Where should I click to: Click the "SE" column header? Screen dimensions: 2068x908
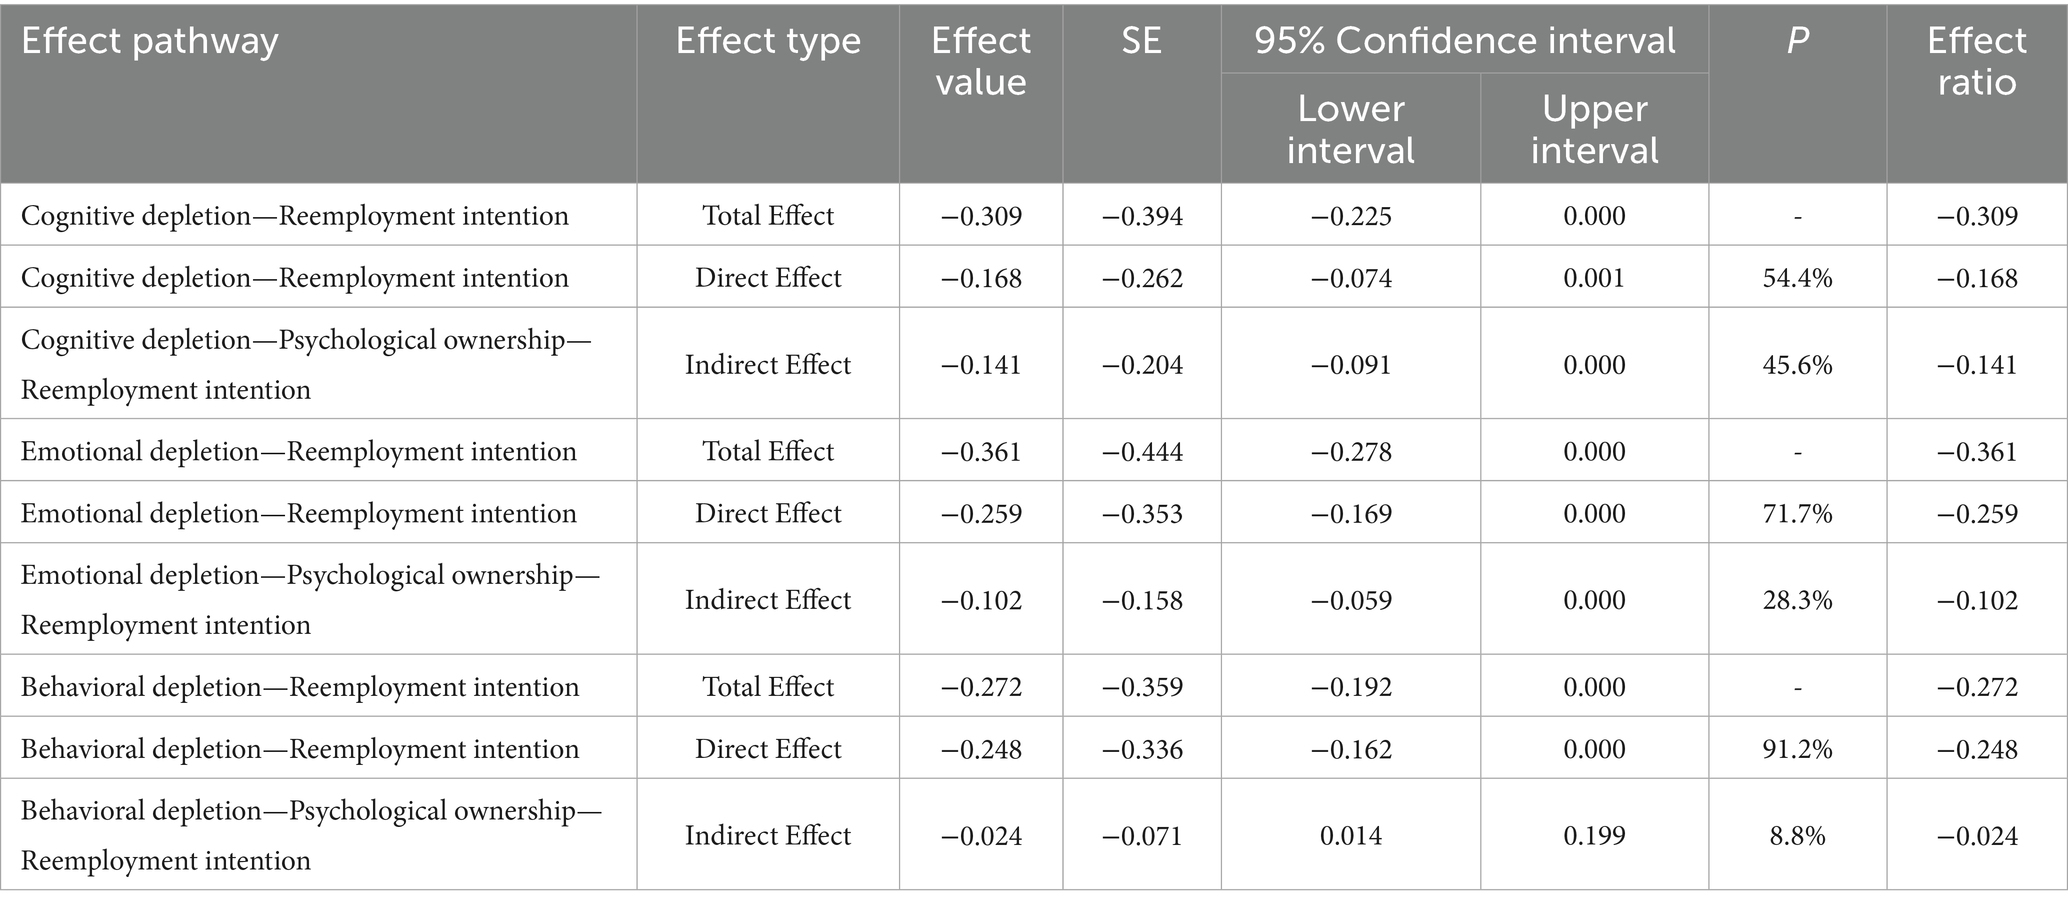(1141, 42)
